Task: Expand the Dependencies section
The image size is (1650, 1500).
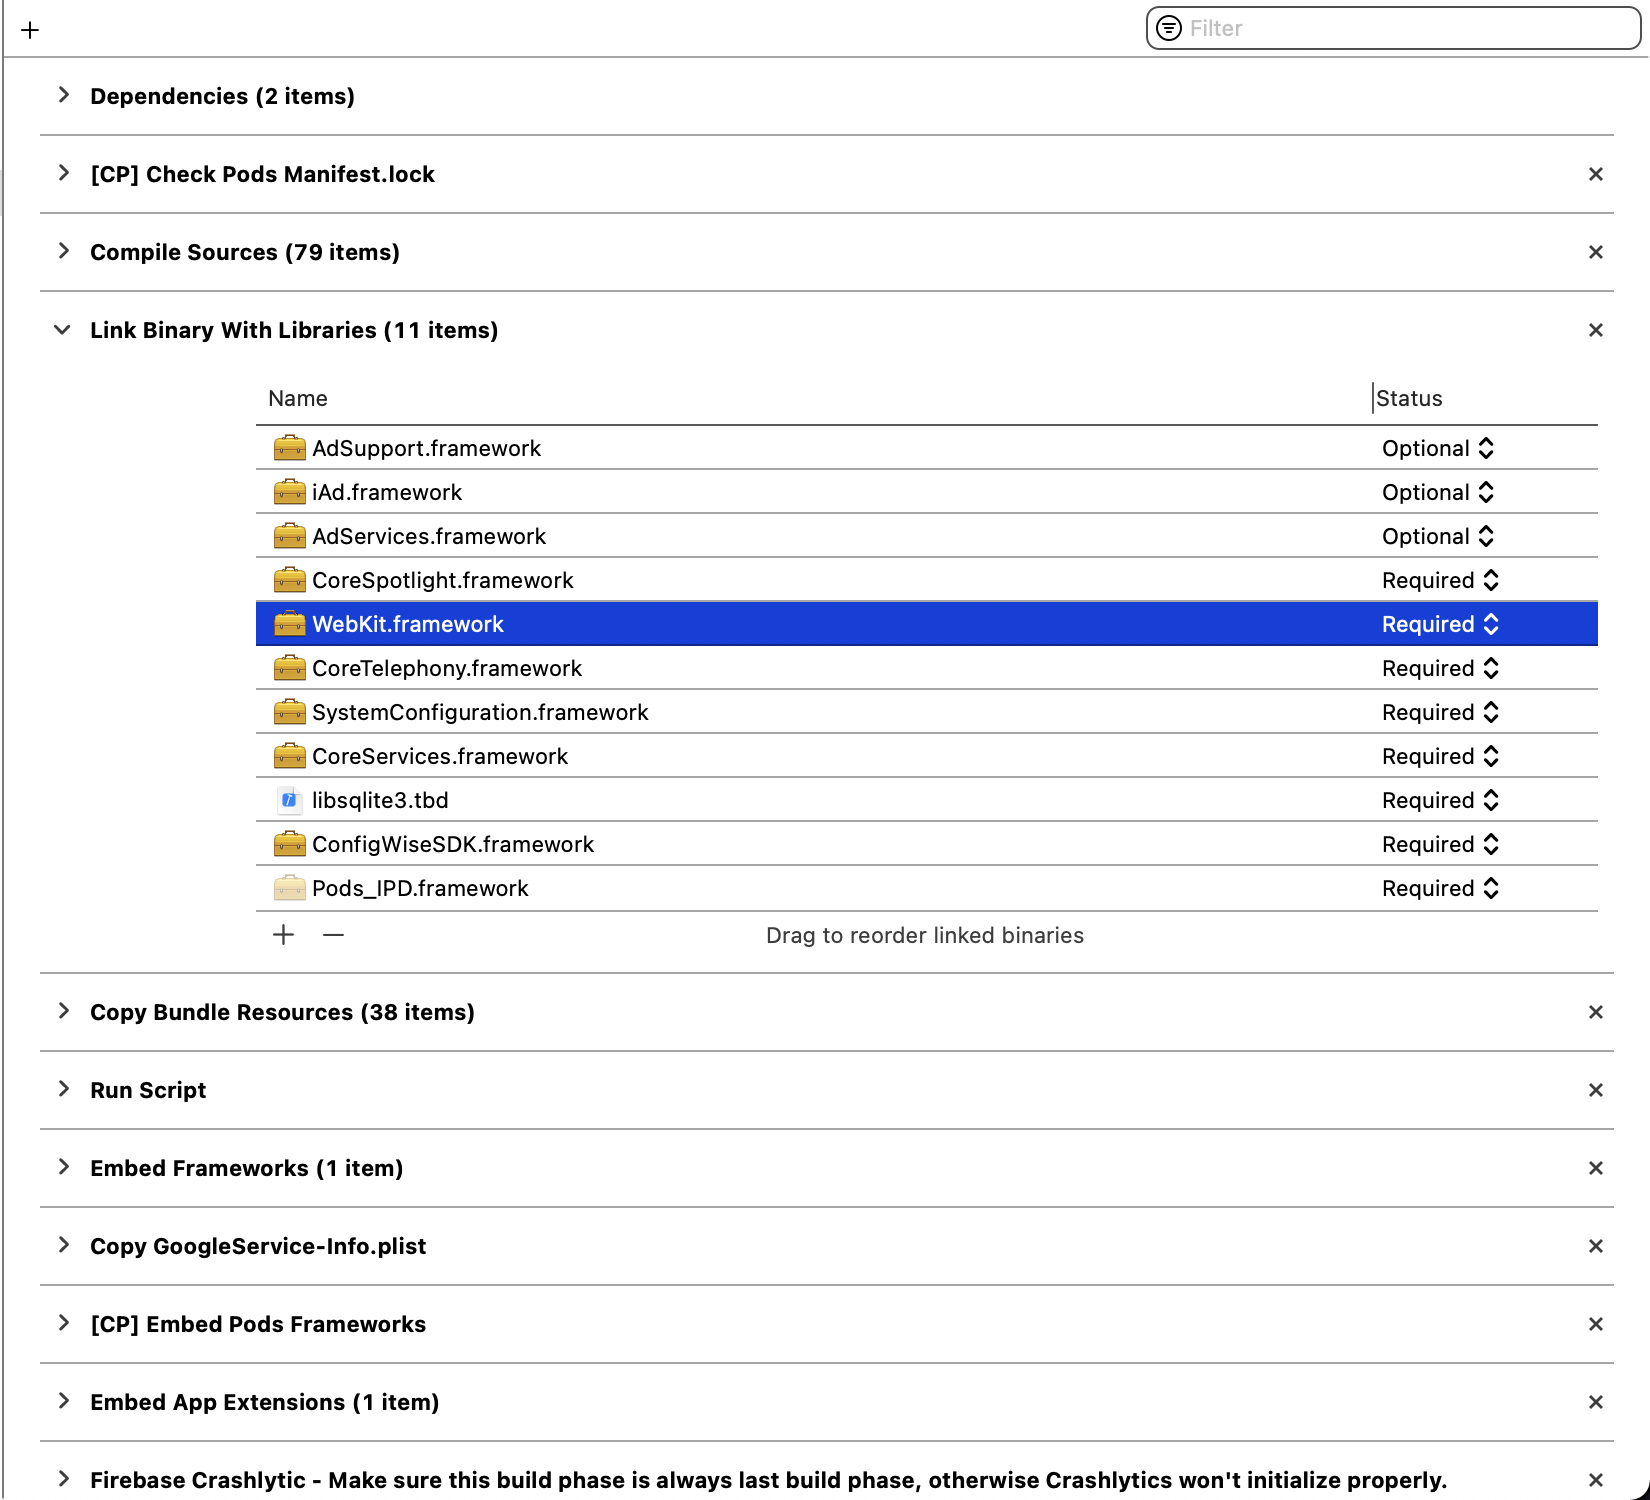Action: coord(63,95)
